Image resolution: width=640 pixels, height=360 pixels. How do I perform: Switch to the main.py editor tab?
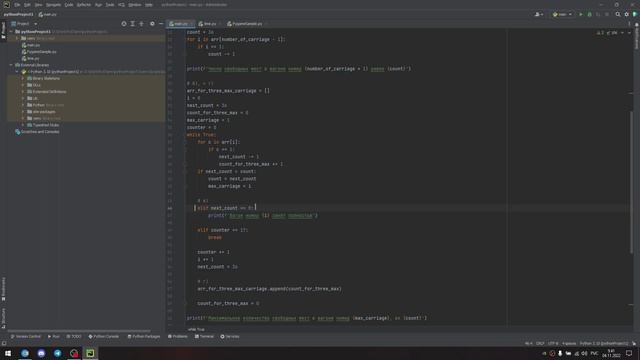[180, 24]
